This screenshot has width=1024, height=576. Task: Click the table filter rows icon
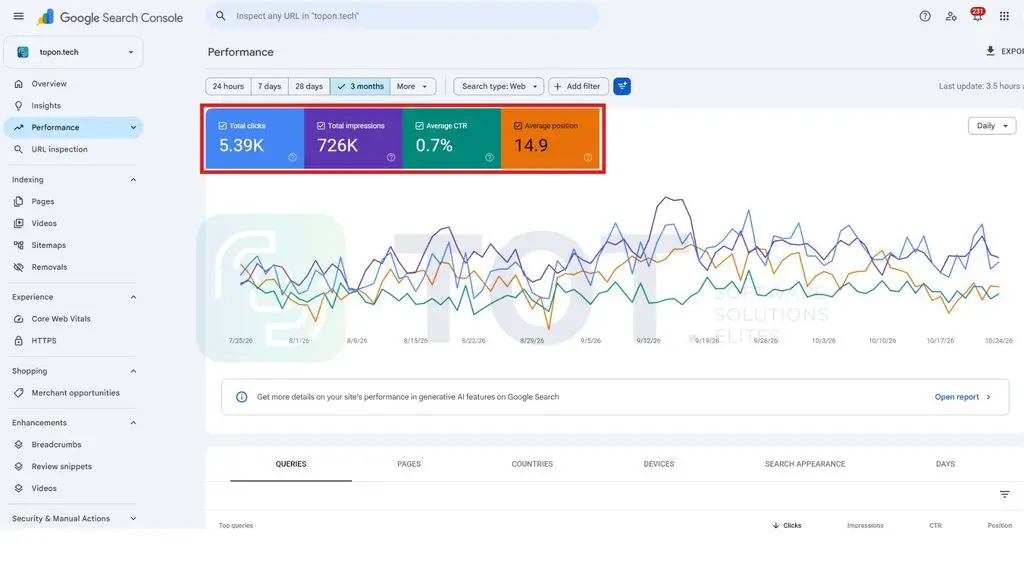click(x=1004, y=494)
